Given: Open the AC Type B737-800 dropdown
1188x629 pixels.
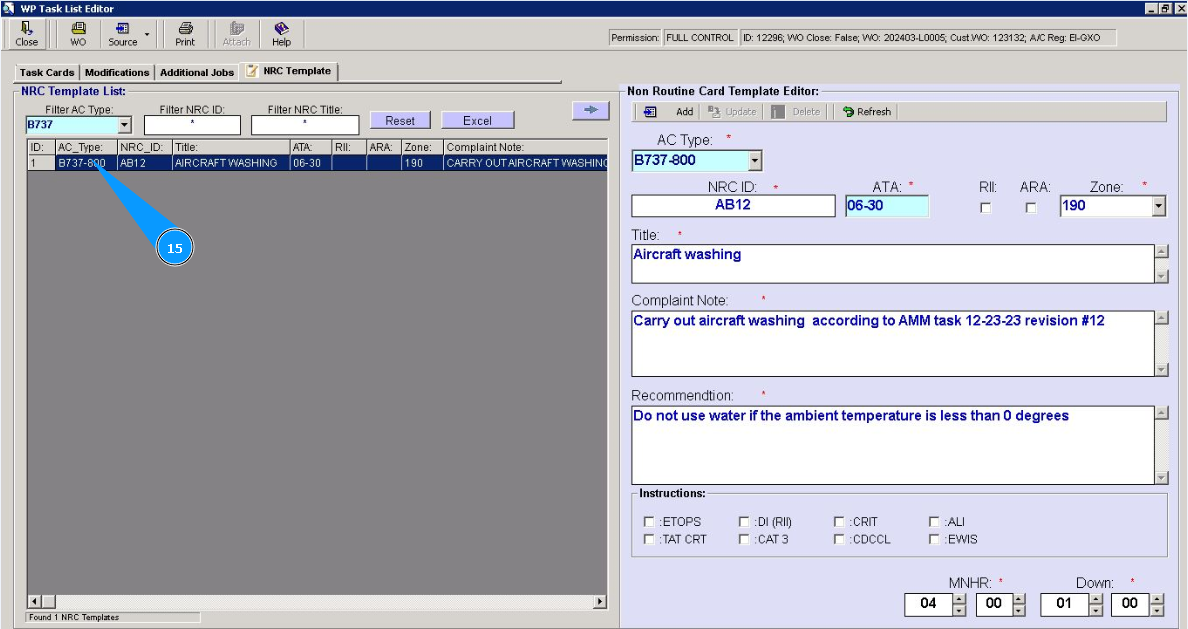Looking at the screenshot, I should 754,161.
